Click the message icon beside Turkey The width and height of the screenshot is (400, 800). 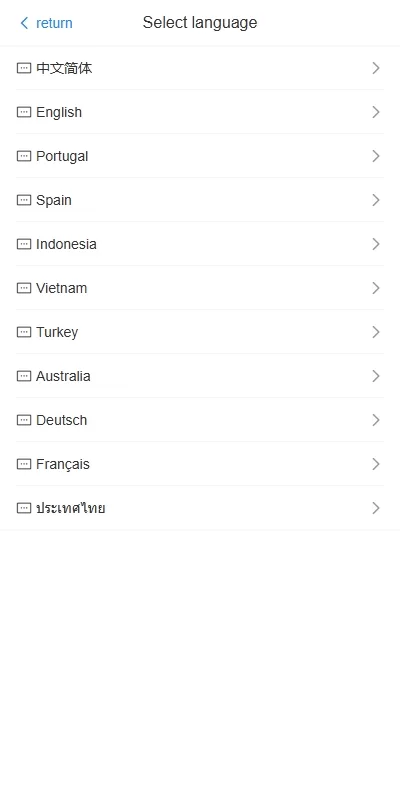tap(24, 332)
